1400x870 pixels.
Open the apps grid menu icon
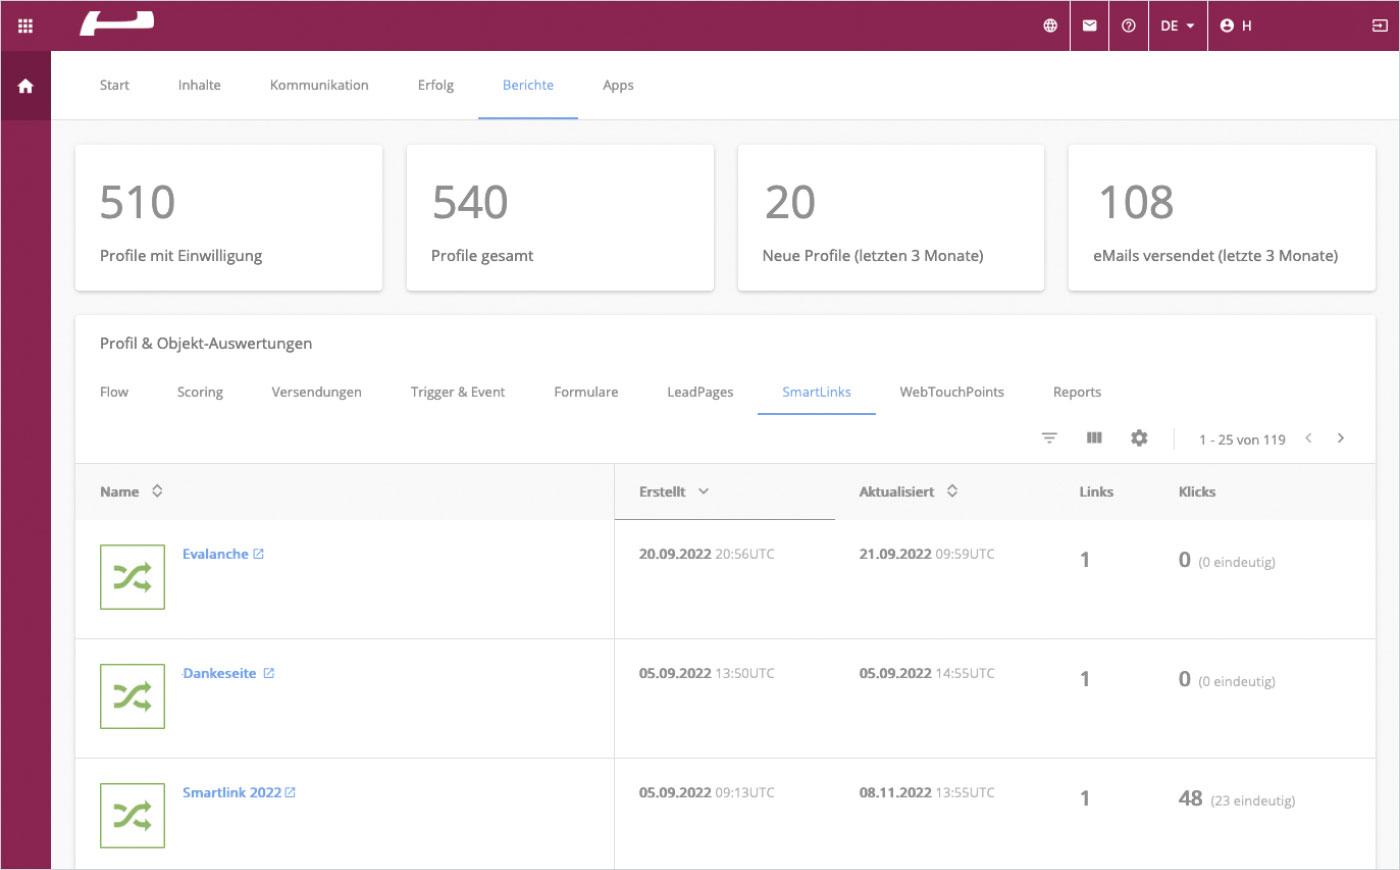point(25,26)
